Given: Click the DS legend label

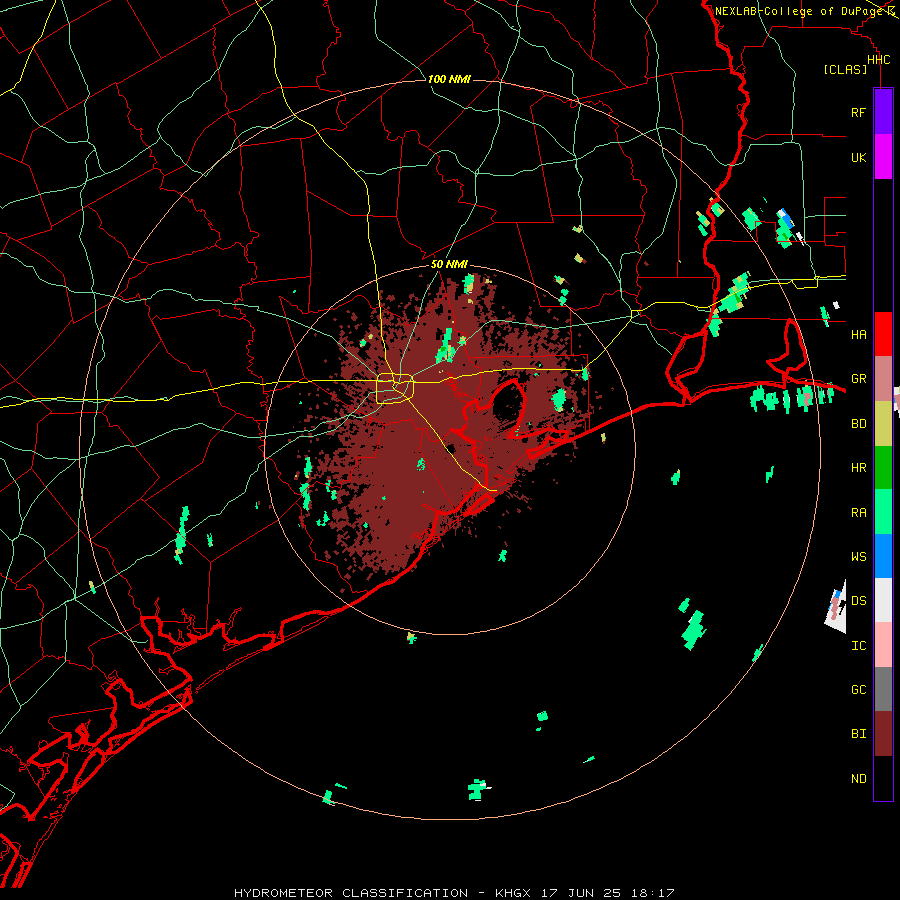Looking at the screenshot, I should (858, 601).
